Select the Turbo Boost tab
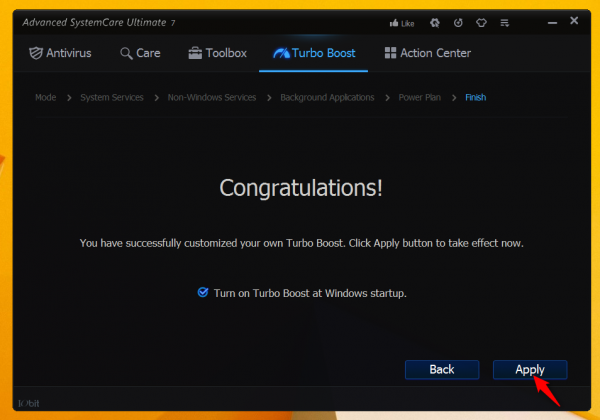The width and height of the screenshot is (600, 420). (x=314, y=53)
